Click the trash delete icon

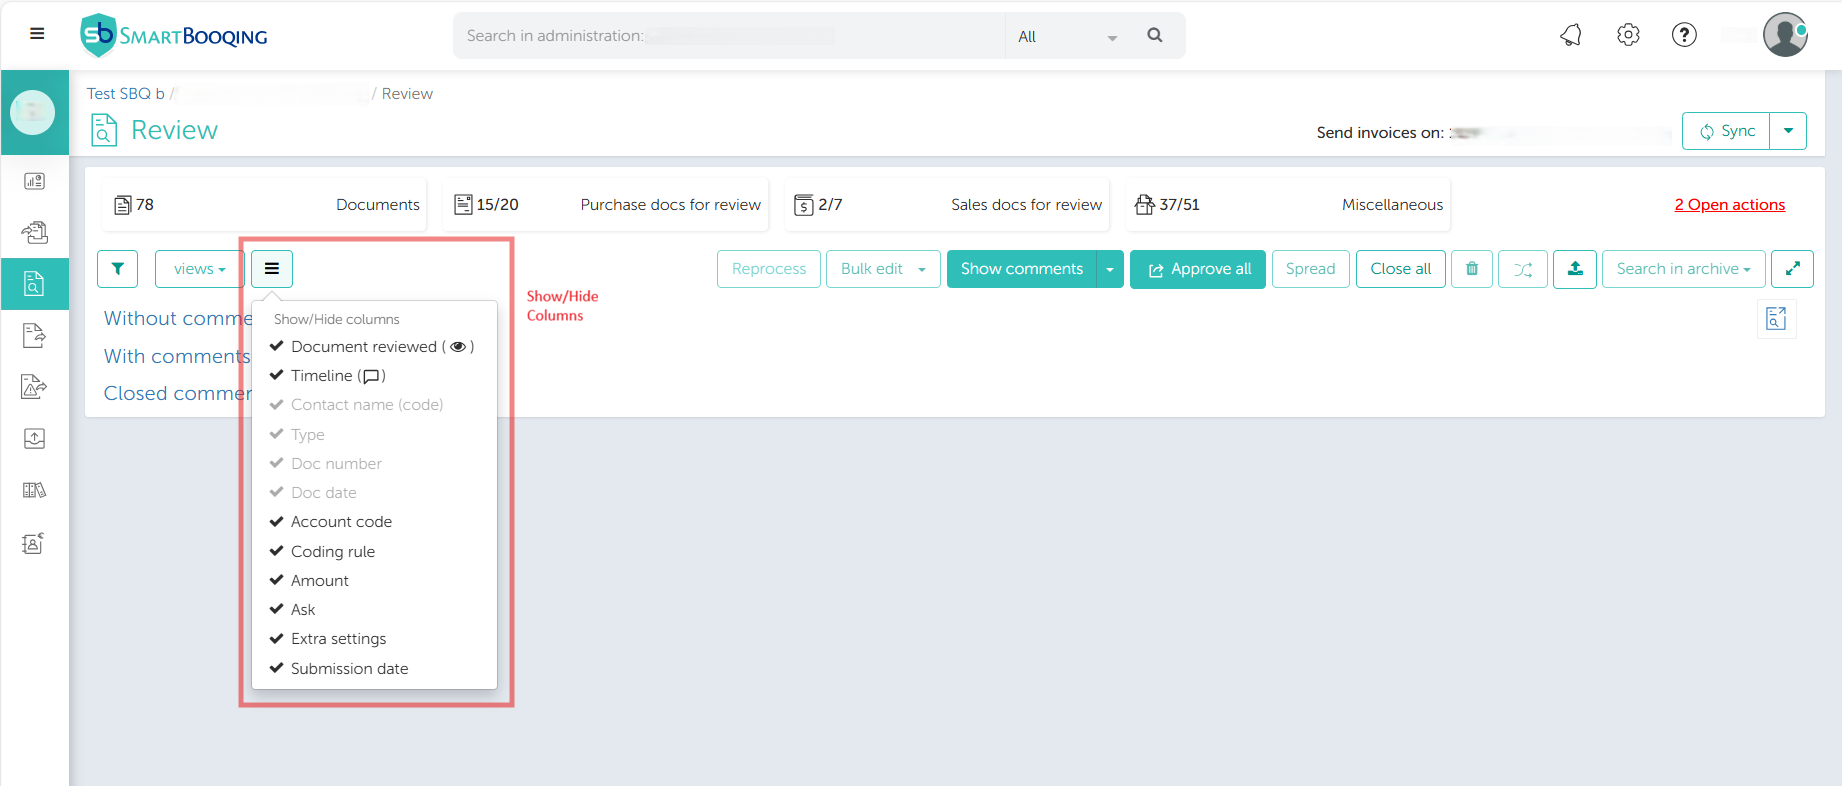pyautogui.click(x=1472, y=269)
